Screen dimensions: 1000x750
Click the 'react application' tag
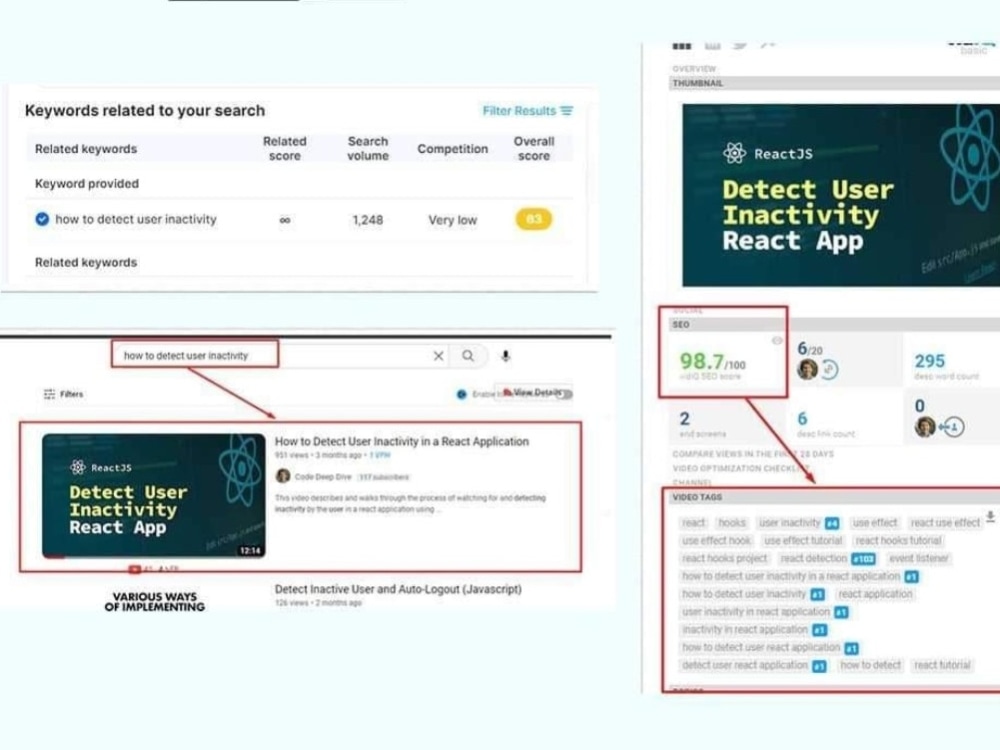pos(876,594)
